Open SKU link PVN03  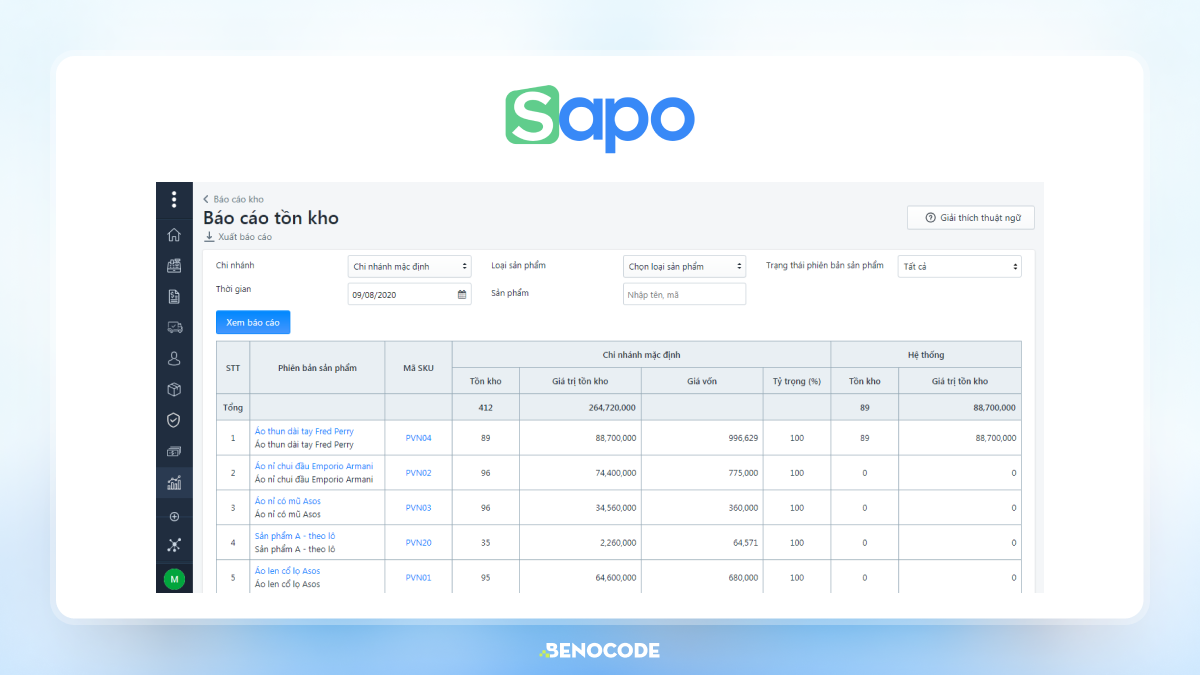(x=418, y=508)
